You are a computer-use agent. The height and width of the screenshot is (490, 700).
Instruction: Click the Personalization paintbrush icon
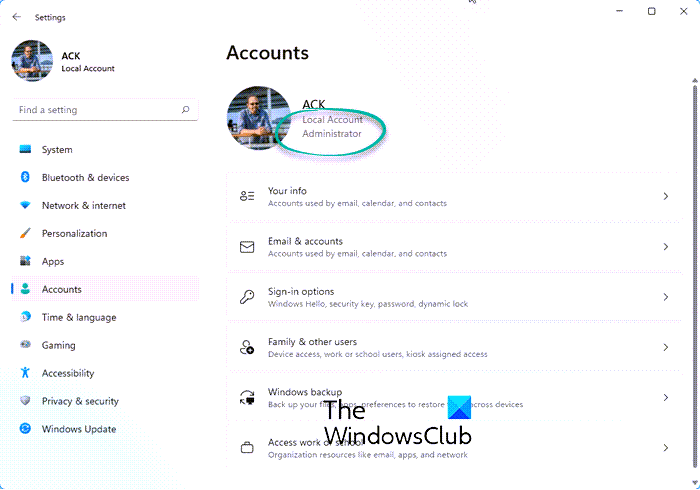pyautogui.click(x=25, y=233)
